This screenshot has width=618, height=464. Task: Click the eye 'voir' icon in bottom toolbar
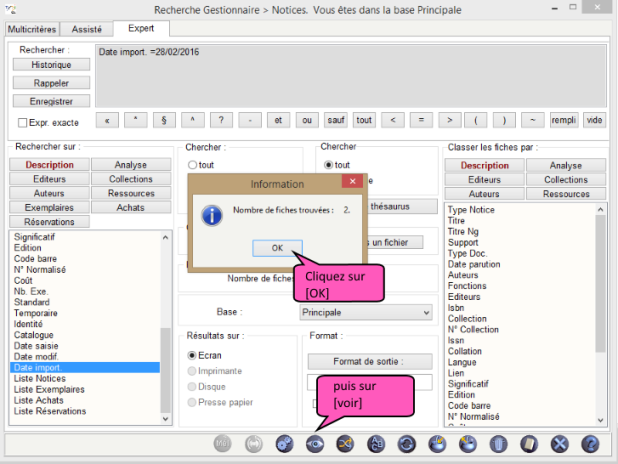click(315, 444)
